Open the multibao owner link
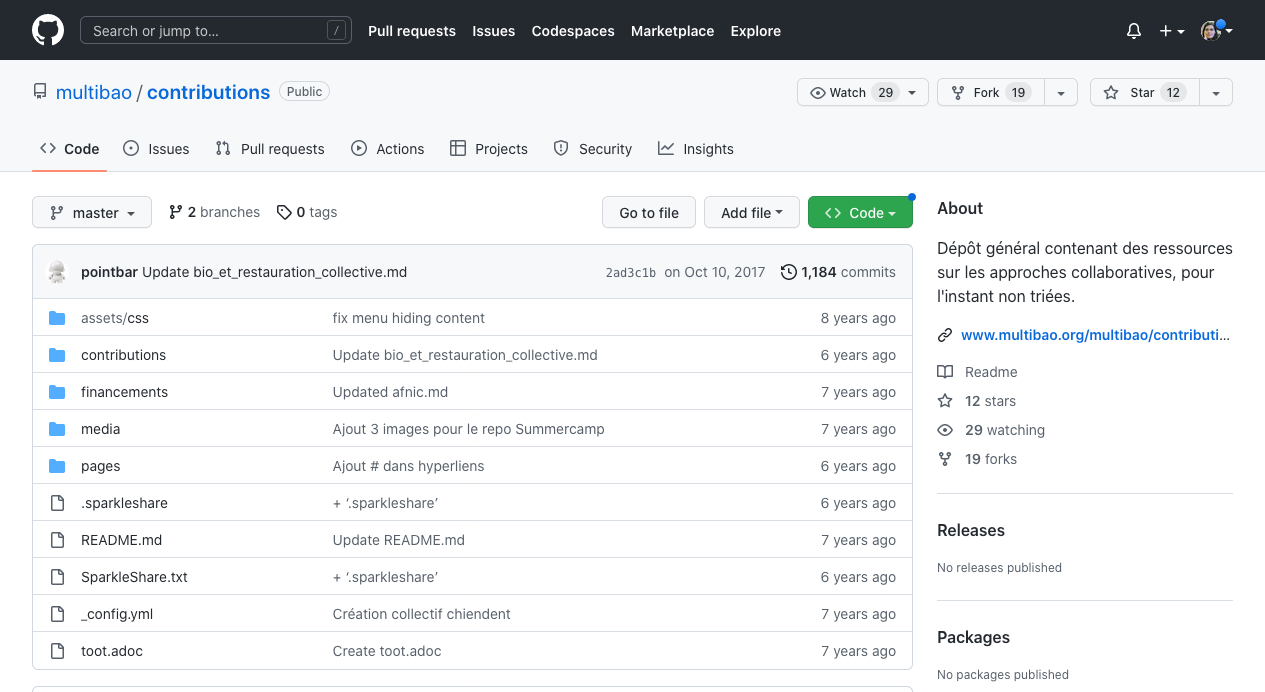 94,92
